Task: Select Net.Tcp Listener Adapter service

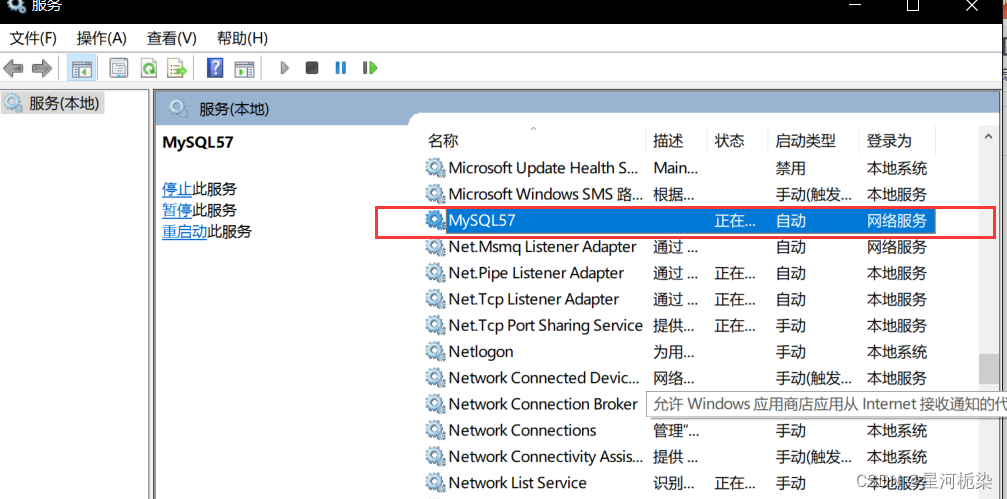Action: 534,299
